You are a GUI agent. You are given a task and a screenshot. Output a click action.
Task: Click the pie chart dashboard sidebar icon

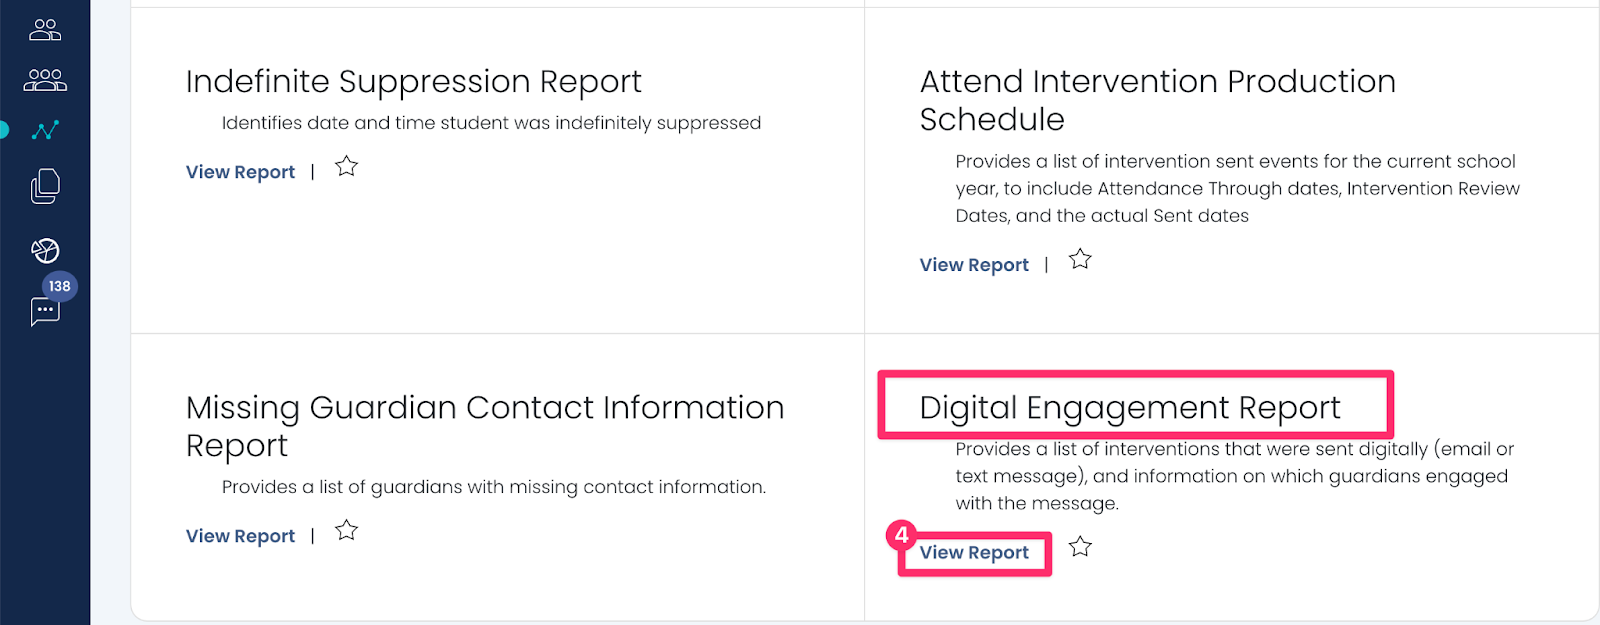click(x=45, y=250)
